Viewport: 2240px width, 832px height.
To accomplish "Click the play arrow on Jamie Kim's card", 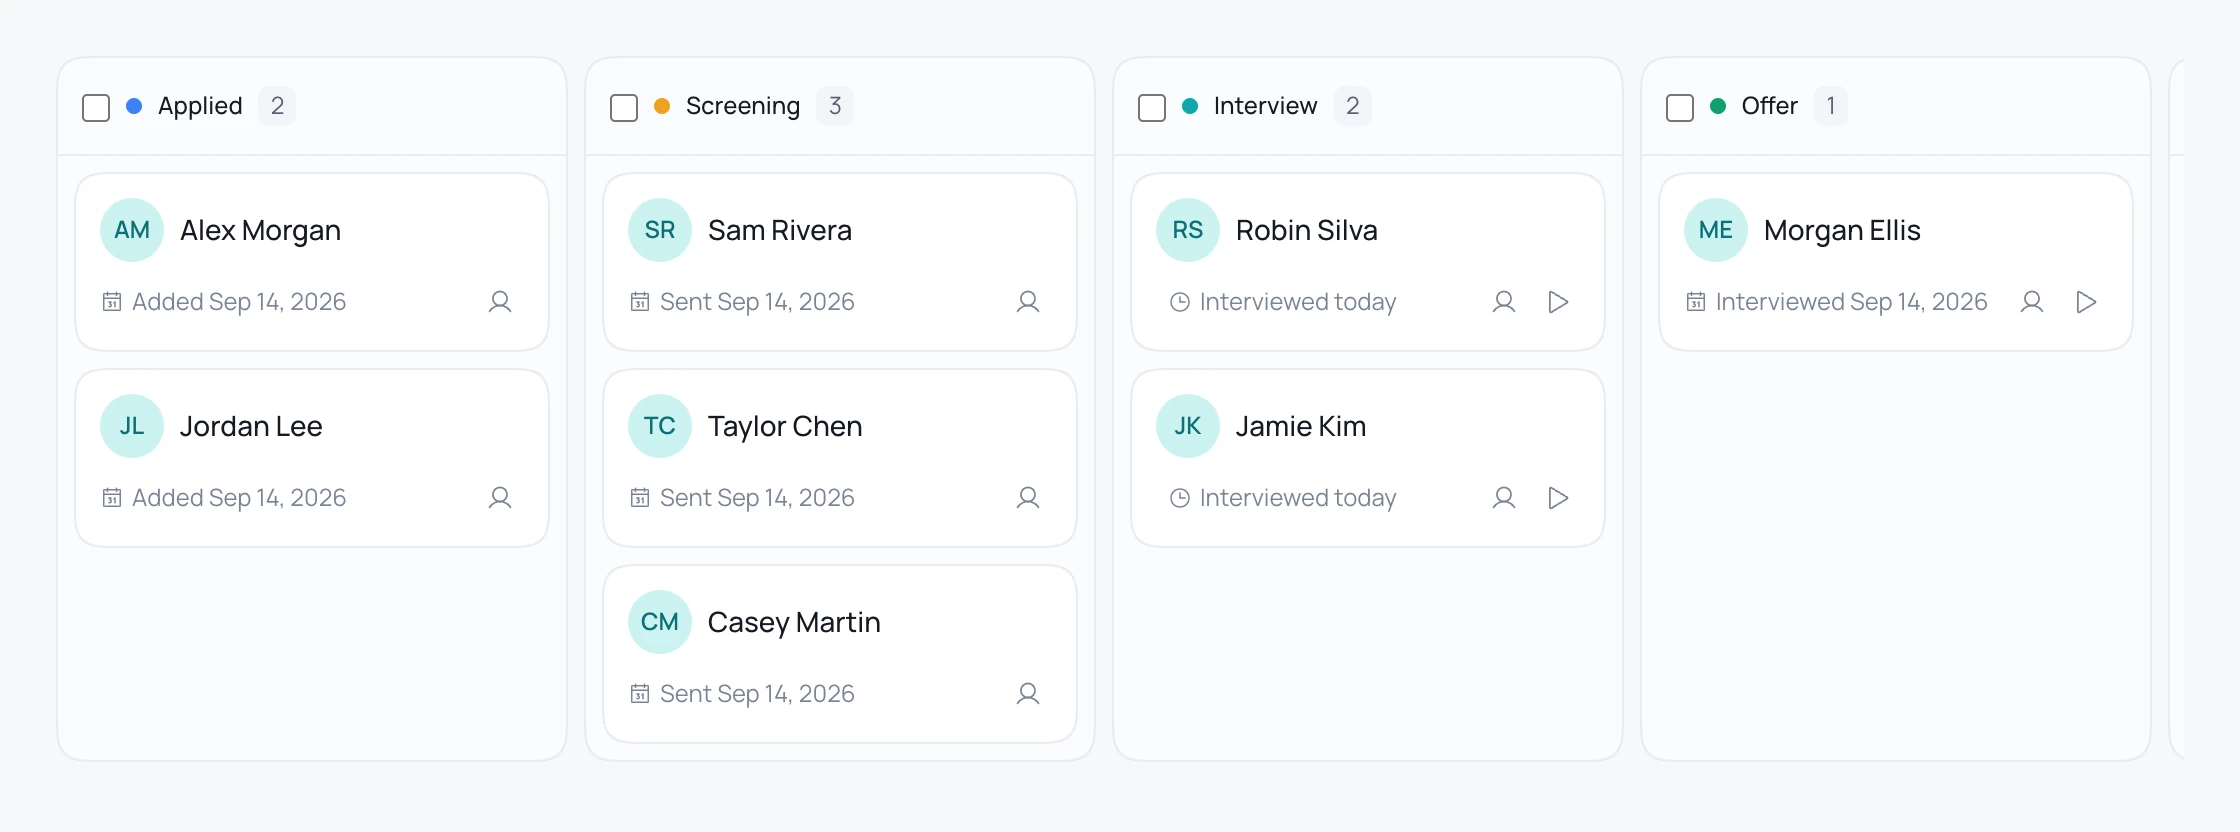I will pyautogui.click(x=1558, y=498).
